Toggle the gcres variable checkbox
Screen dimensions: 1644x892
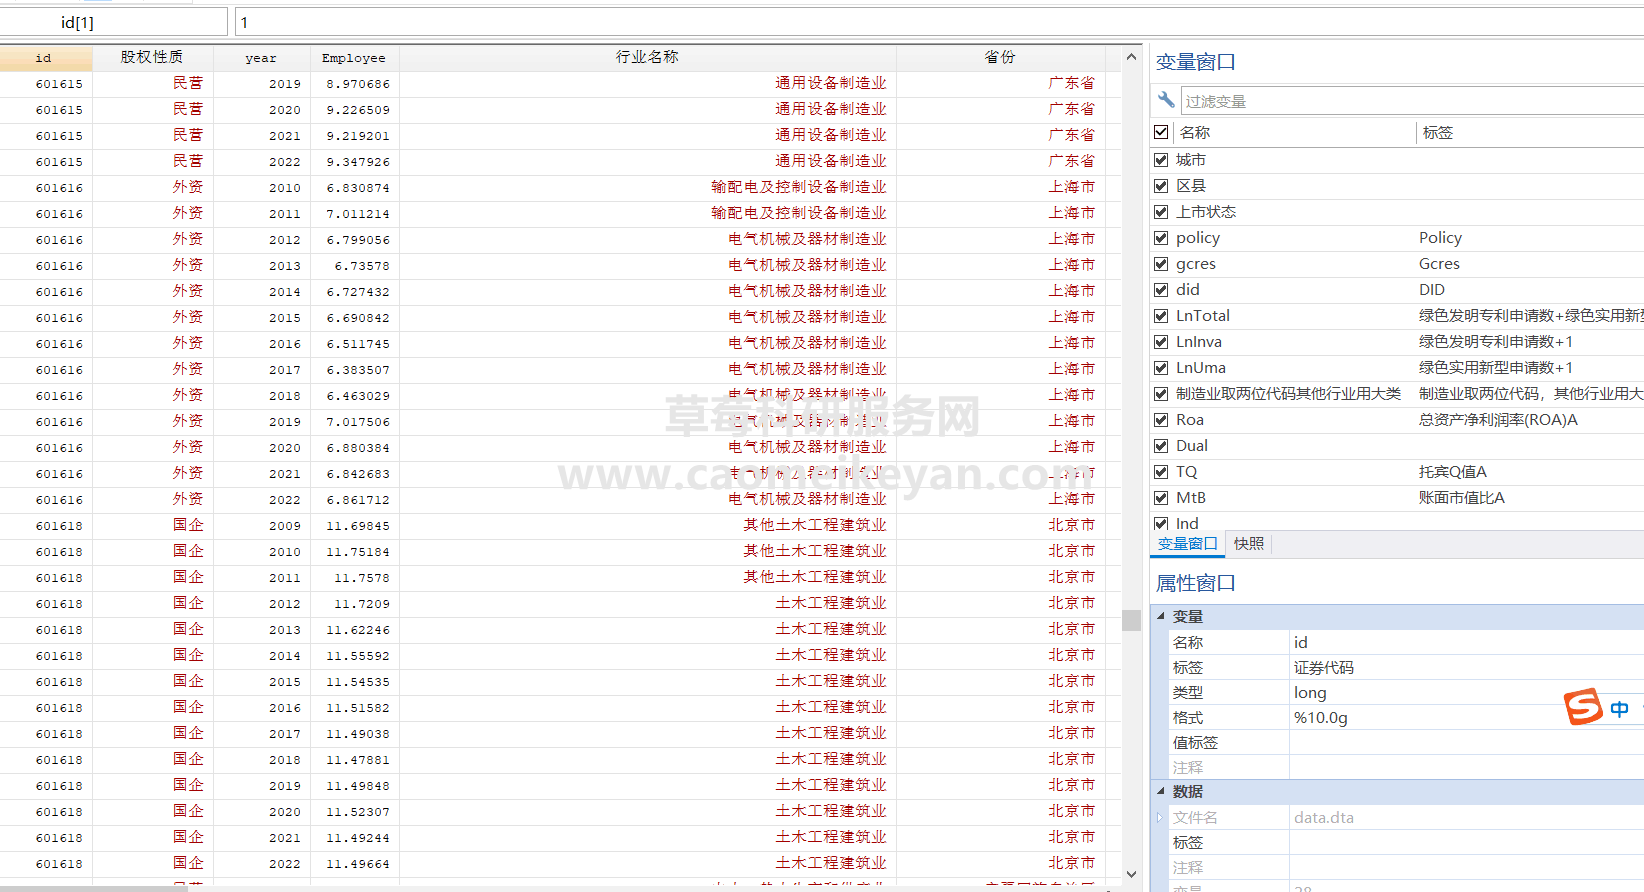point(1161,264)
